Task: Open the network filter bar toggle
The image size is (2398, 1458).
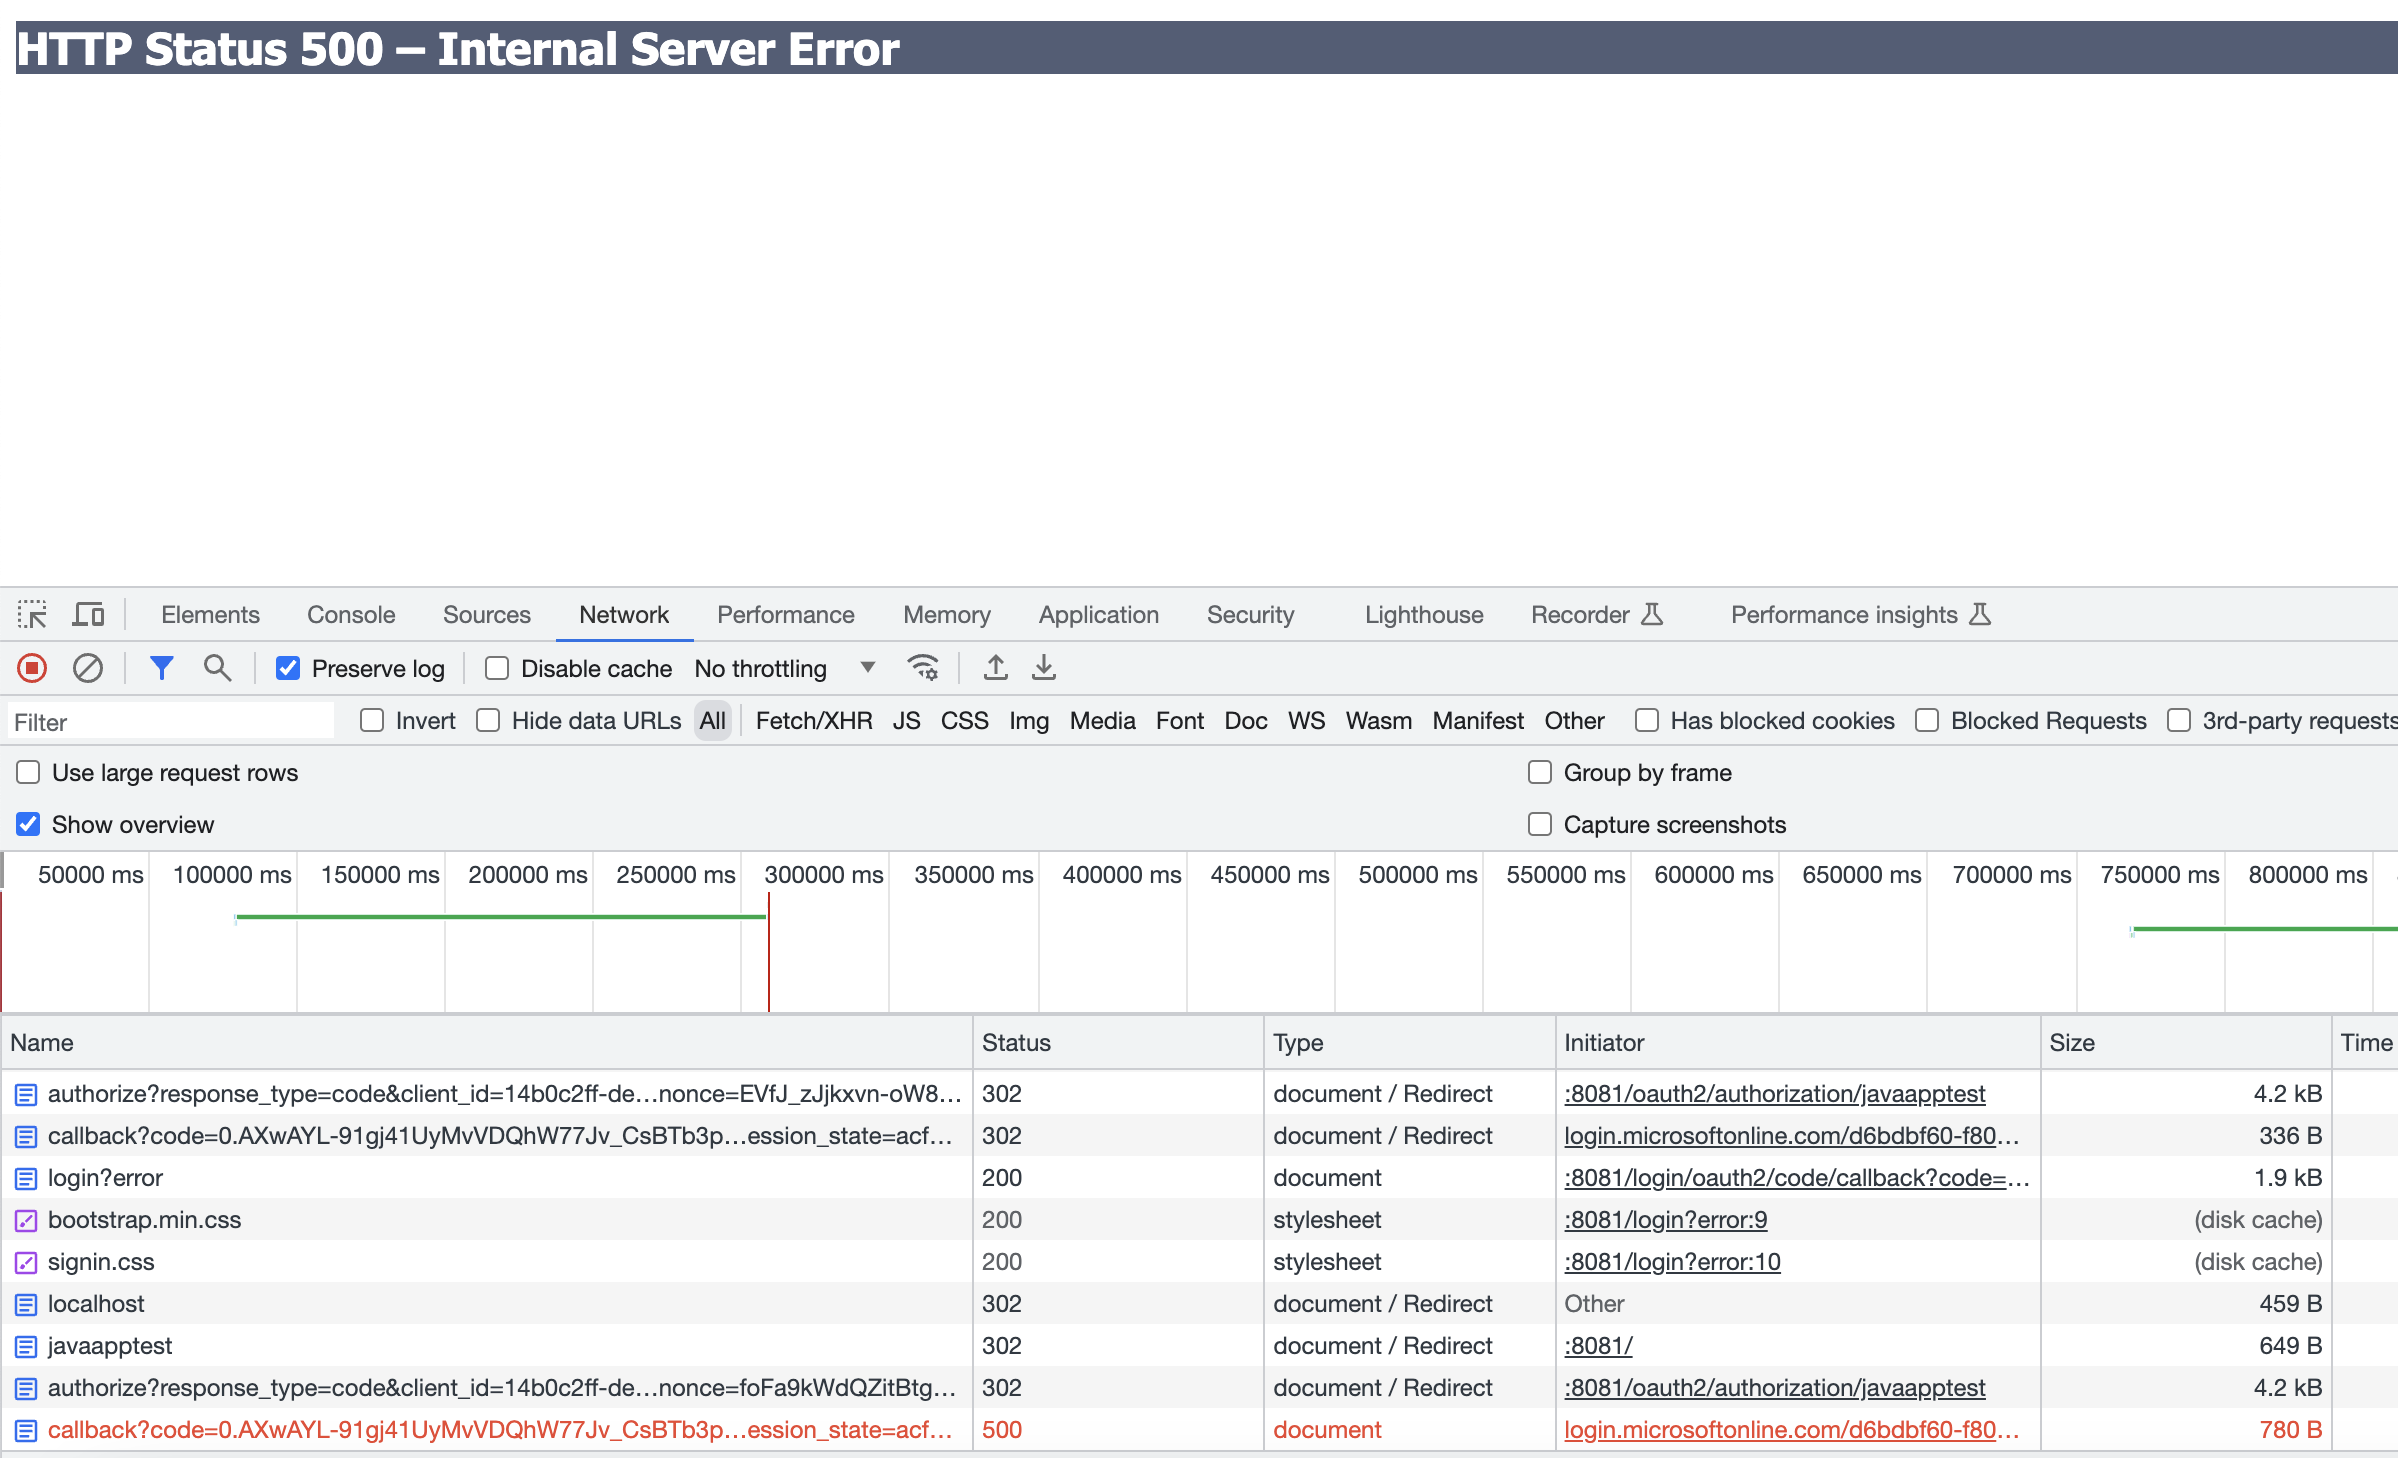Action: [162, 668]
